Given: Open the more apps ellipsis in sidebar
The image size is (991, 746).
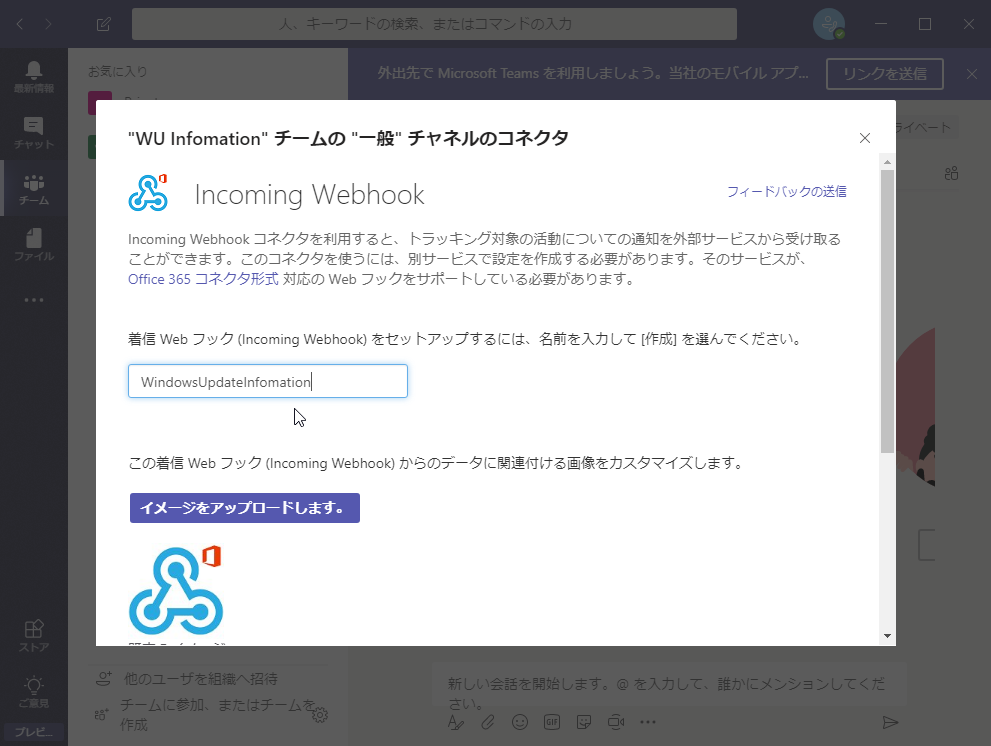Looking at the screenshot, I should click(33, 300).
